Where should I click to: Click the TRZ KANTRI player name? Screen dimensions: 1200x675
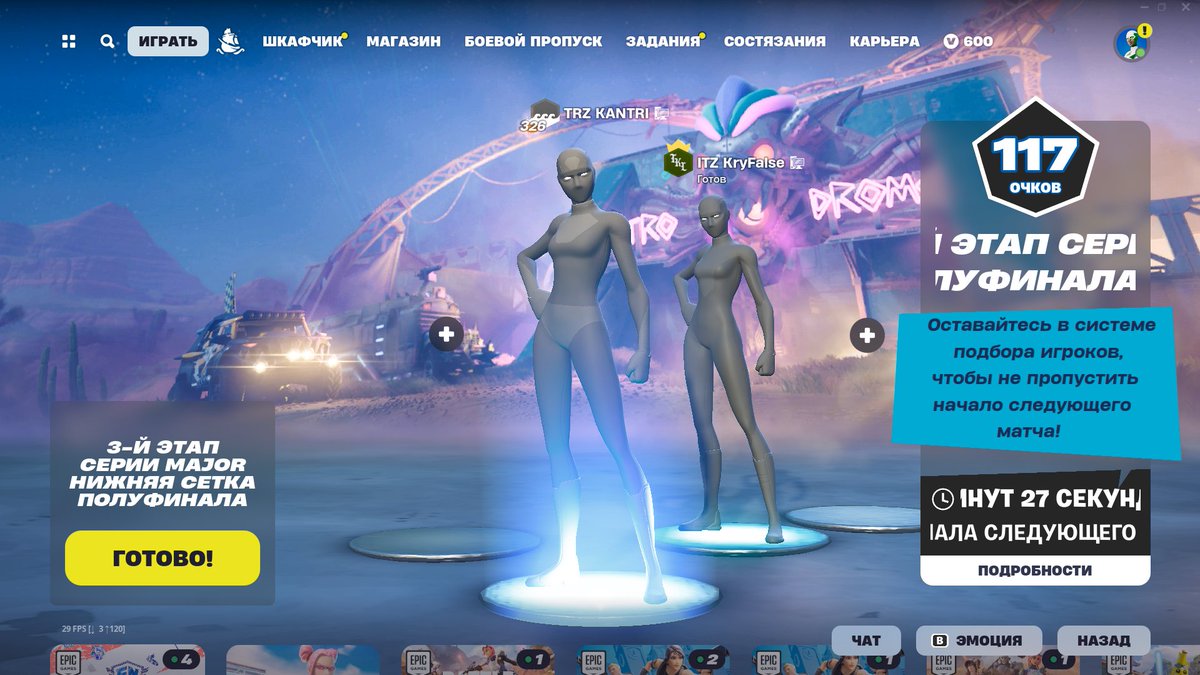(606, 113)
